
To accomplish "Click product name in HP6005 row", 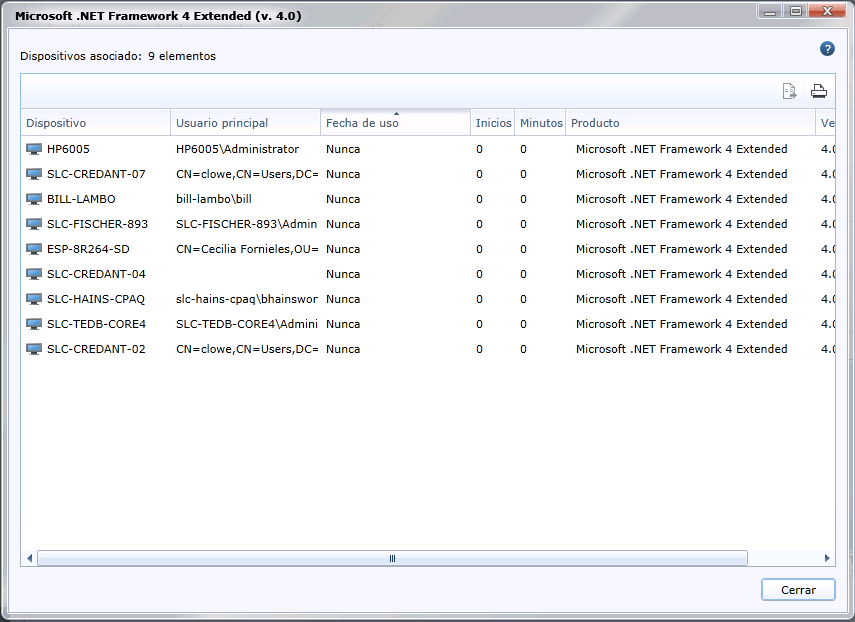I will click(682, 149).
